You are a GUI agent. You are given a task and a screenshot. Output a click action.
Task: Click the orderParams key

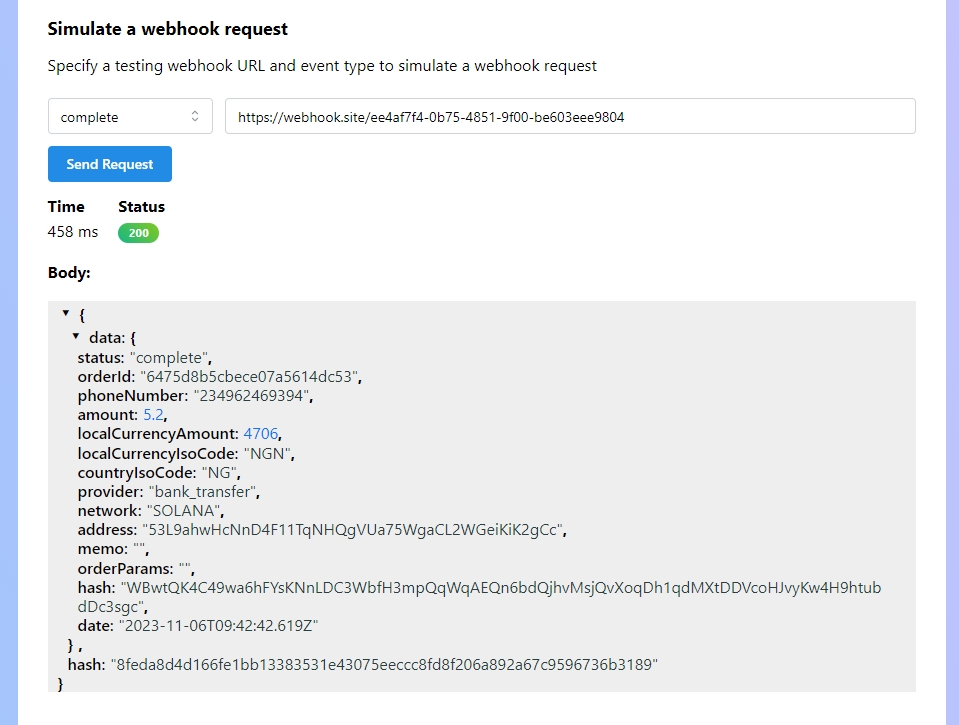pyautogui.click(x=123, y=568)
